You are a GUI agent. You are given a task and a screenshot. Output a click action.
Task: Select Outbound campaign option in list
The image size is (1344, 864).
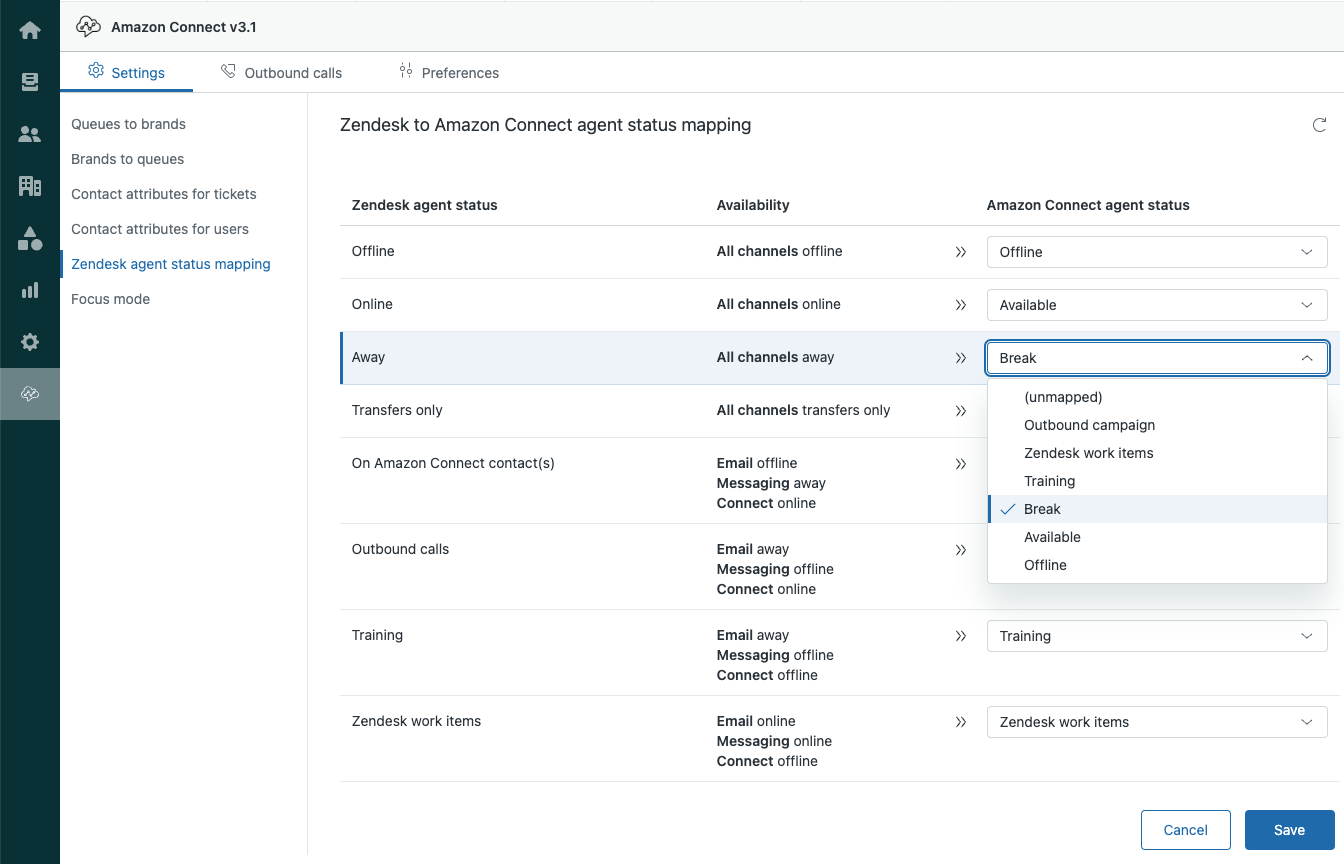click(x=1089, y=425)
